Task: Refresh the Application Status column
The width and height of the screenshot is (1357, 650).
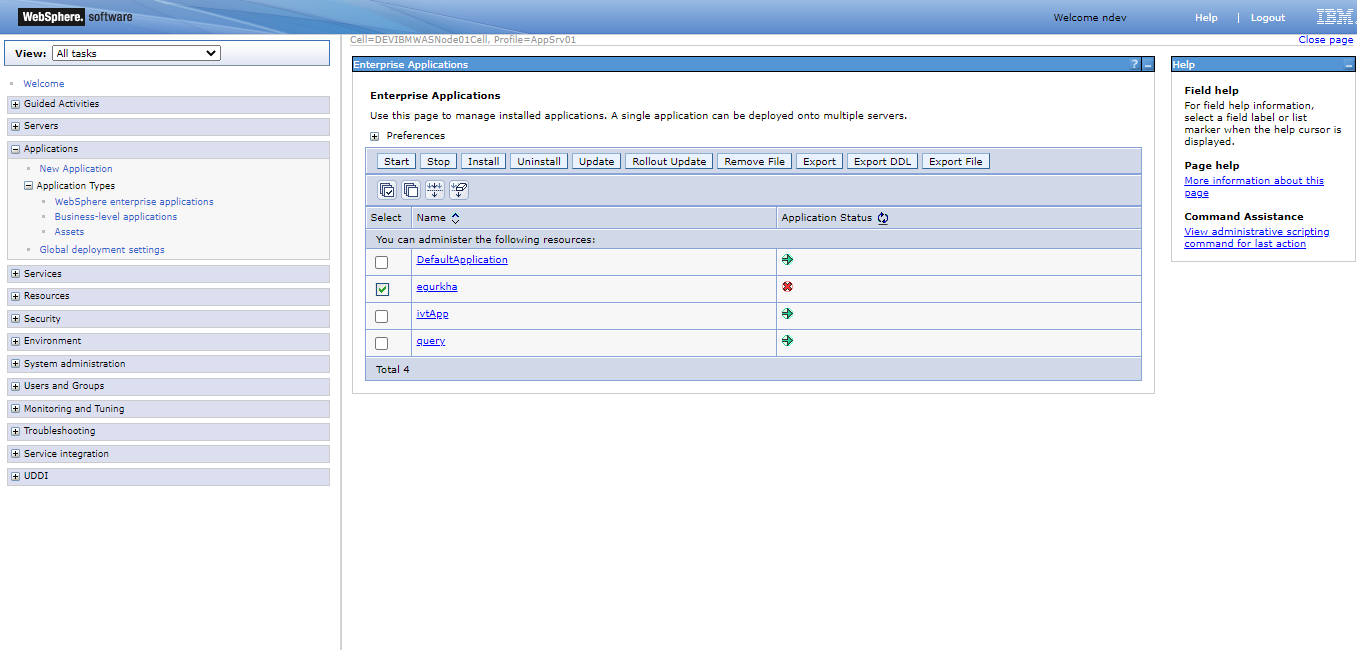Action: click(x=883, y=218)
